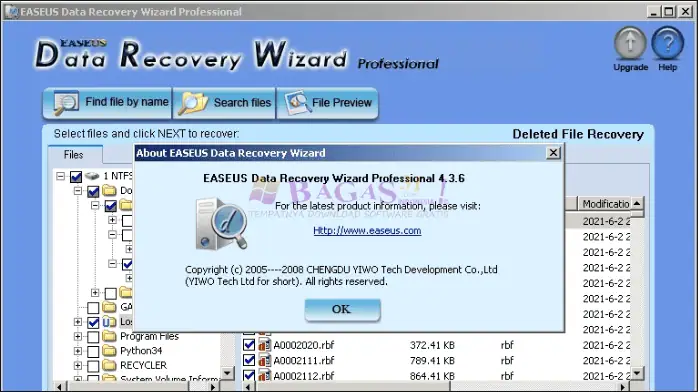
Task: Click the file icon of A0002112.rbf
Action: coord(264,376)
